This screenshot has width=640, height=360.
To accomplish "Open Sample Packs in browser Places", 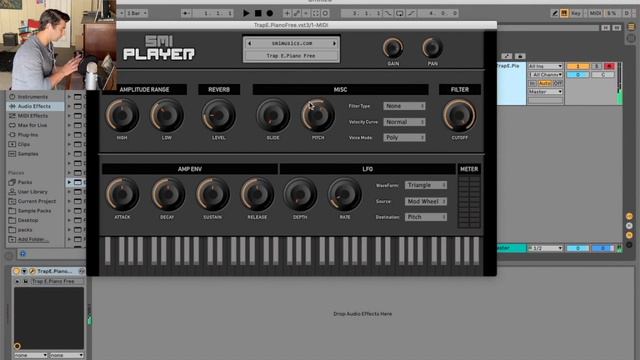I will (35, 211).
